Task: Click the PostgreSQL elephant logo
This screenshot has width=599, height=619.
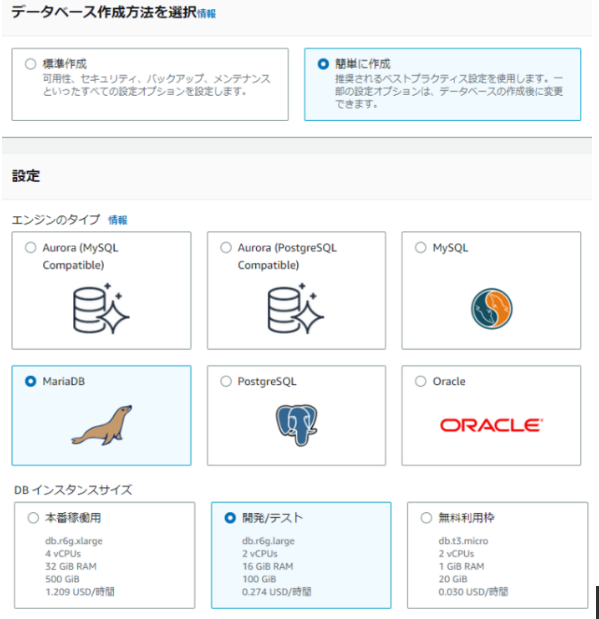Action: pos(297,425)
